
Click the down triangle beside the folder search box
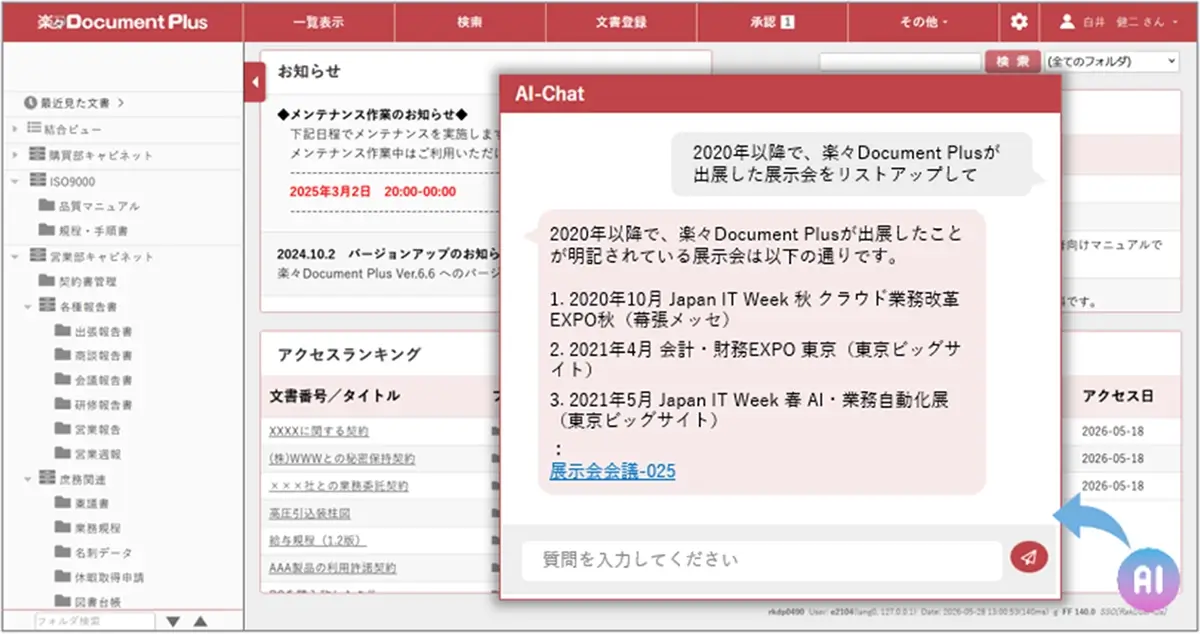coord(173,621)
